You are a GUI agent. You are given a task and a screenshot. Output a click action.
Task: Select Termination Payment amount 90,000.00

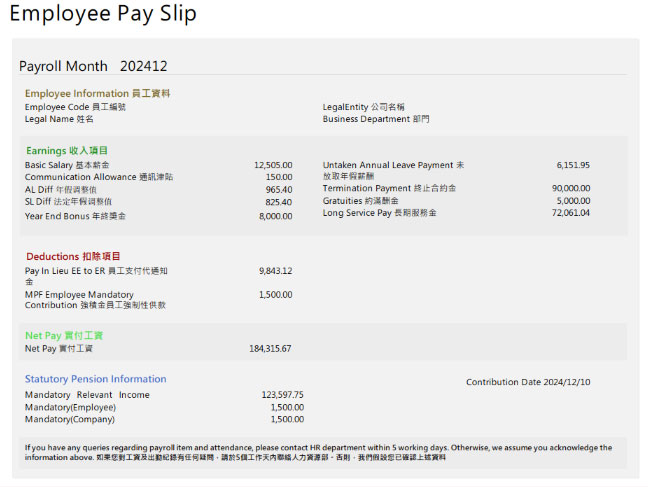click(571, 188)
